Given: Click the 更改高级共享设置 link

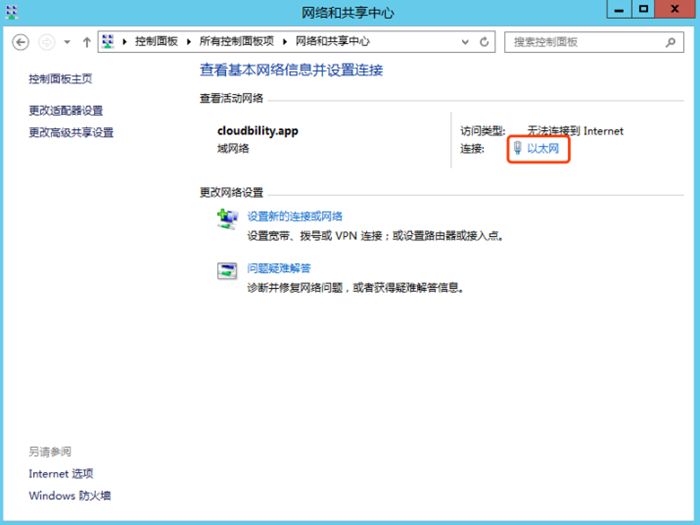Looking at the screenshot, I should (71, 133).
